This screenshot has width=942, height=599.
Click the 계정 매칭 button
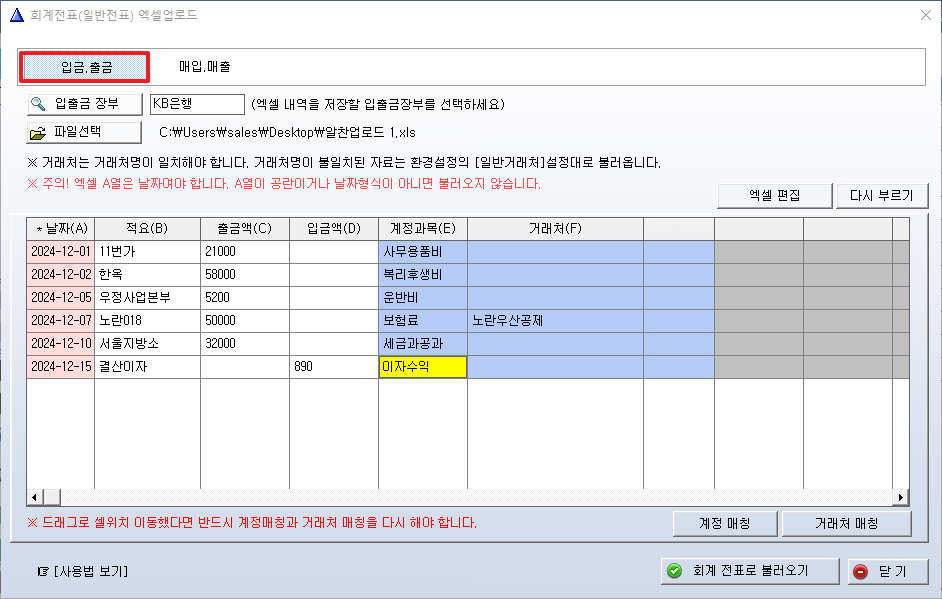(x=725, y=524)
